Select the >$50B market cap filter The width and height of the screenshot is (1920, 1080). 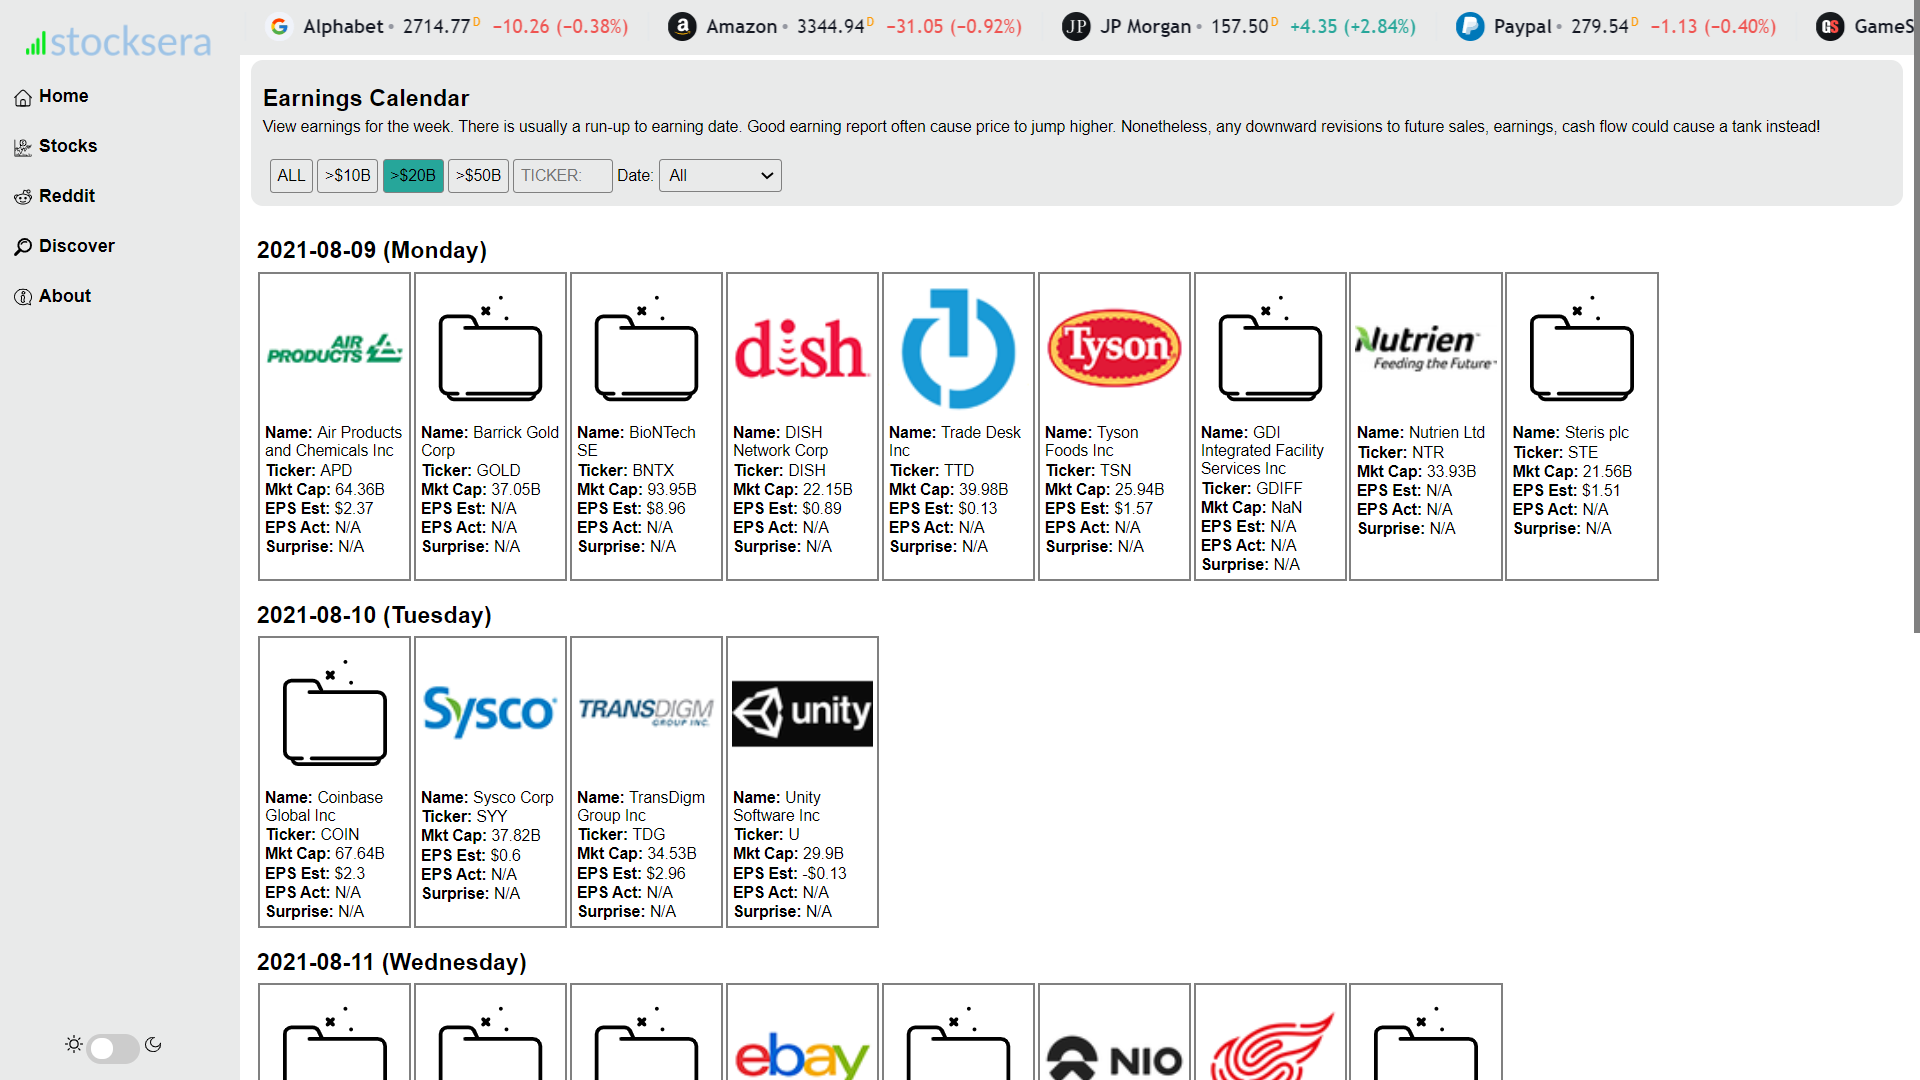tap(477, 175)
